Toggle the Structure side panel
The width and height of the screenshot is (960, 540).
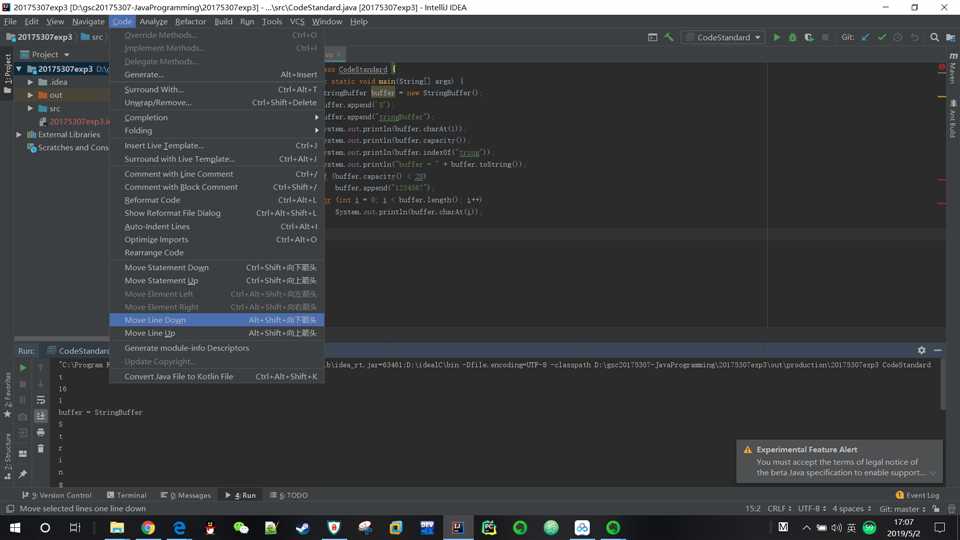tap(7, 456)
